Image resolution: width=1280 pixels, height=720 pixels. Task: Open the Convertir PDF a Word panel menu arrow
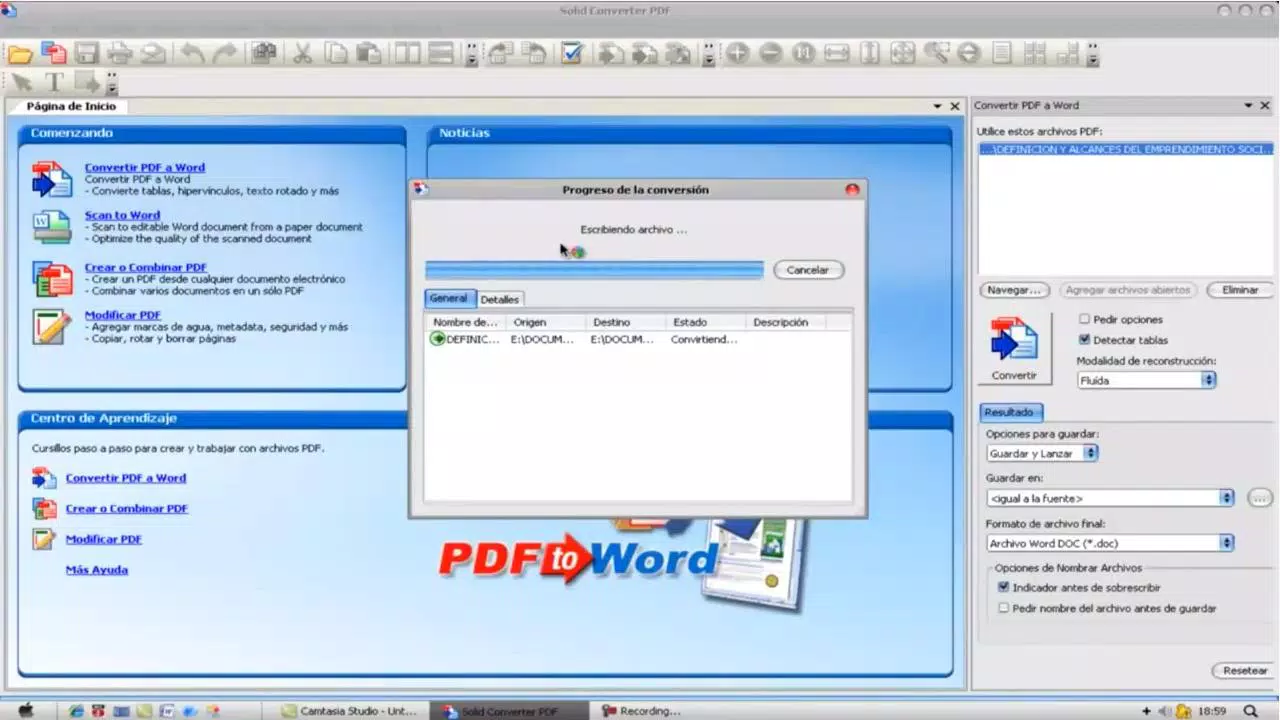click(x=1249, y=105)
